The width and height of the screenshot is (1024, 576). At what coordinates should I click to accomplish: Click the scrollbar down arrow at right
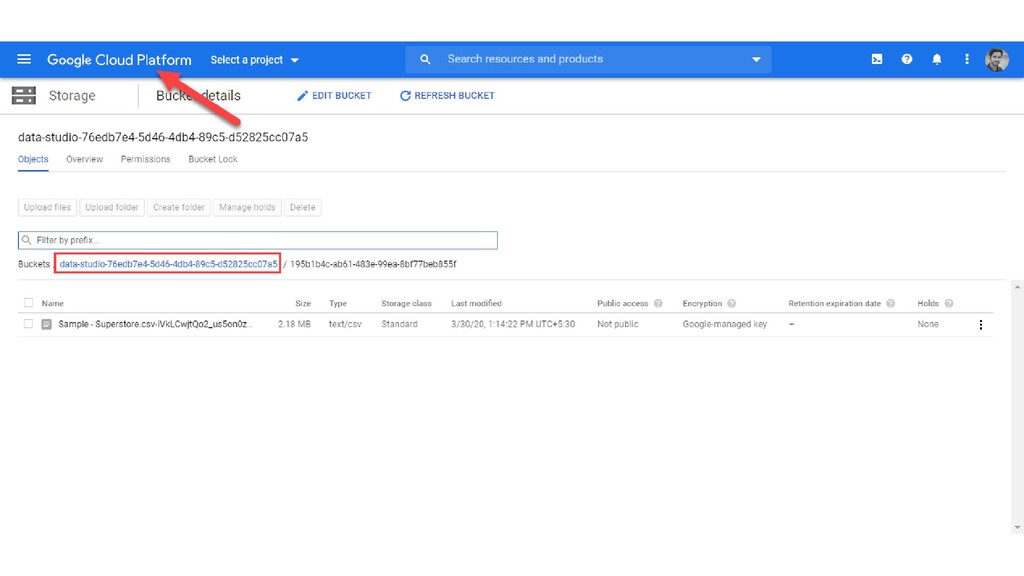point(1017,528)
